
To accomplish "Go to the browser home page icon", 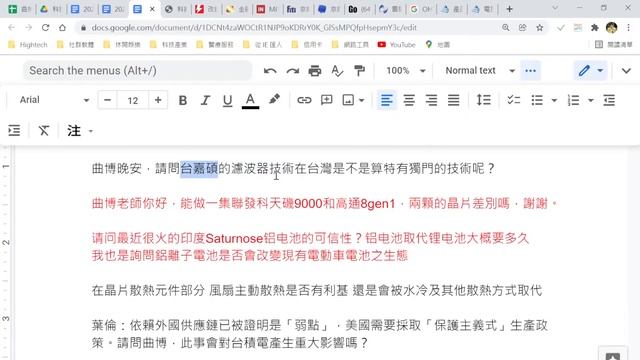I will click(x=62, y=27).
